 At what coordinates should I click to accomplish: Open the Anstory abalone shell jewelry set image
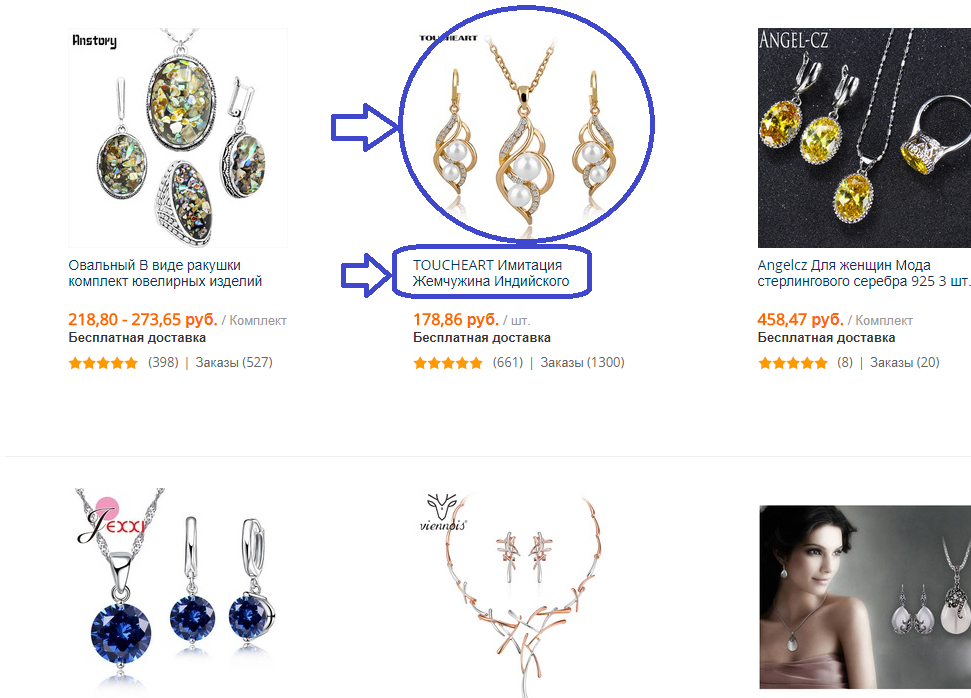[x=178, y=137]
